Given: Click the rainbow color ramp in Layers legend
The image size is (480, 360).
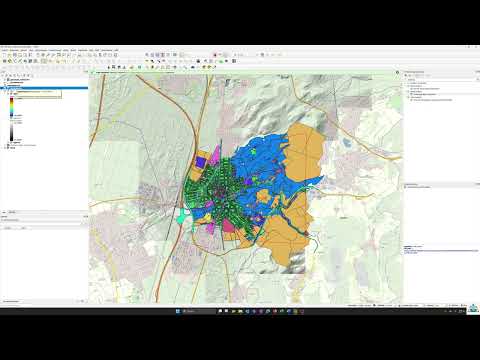Looking at the screenshot, I should click(x=12, y=106).
